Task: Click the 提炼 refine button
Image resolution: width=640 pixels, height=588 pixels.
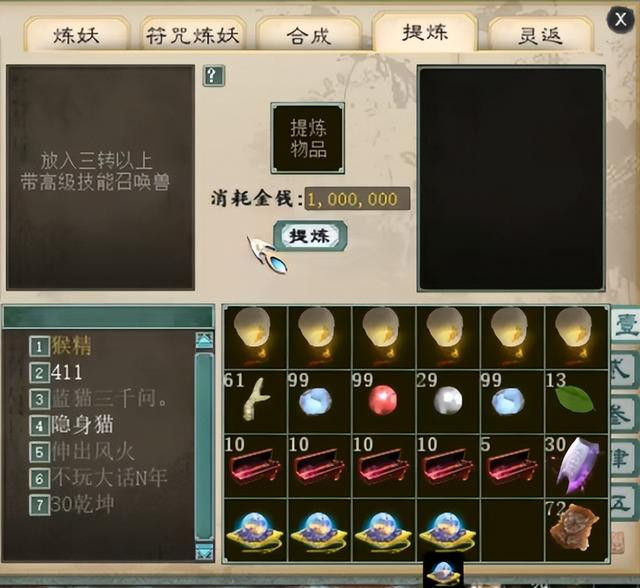Action: (310, 236)
